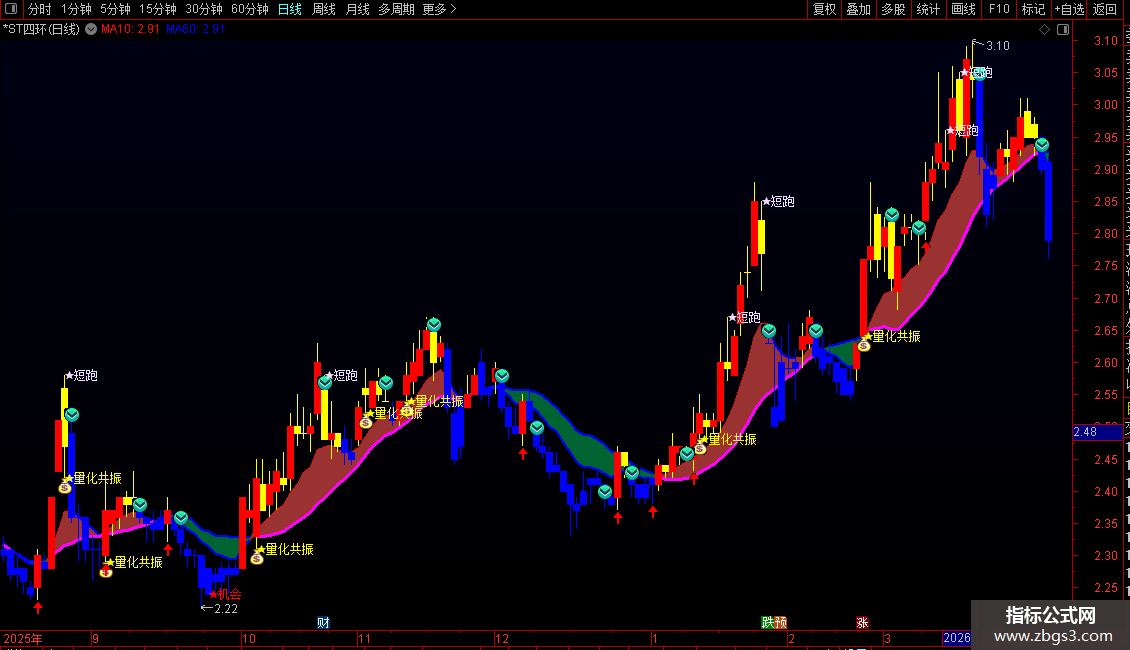This screenshot has height=650, width=1130.
Task: Expand the 更多 periods menu
Action: pyautogui.click(x=439, y=9)
